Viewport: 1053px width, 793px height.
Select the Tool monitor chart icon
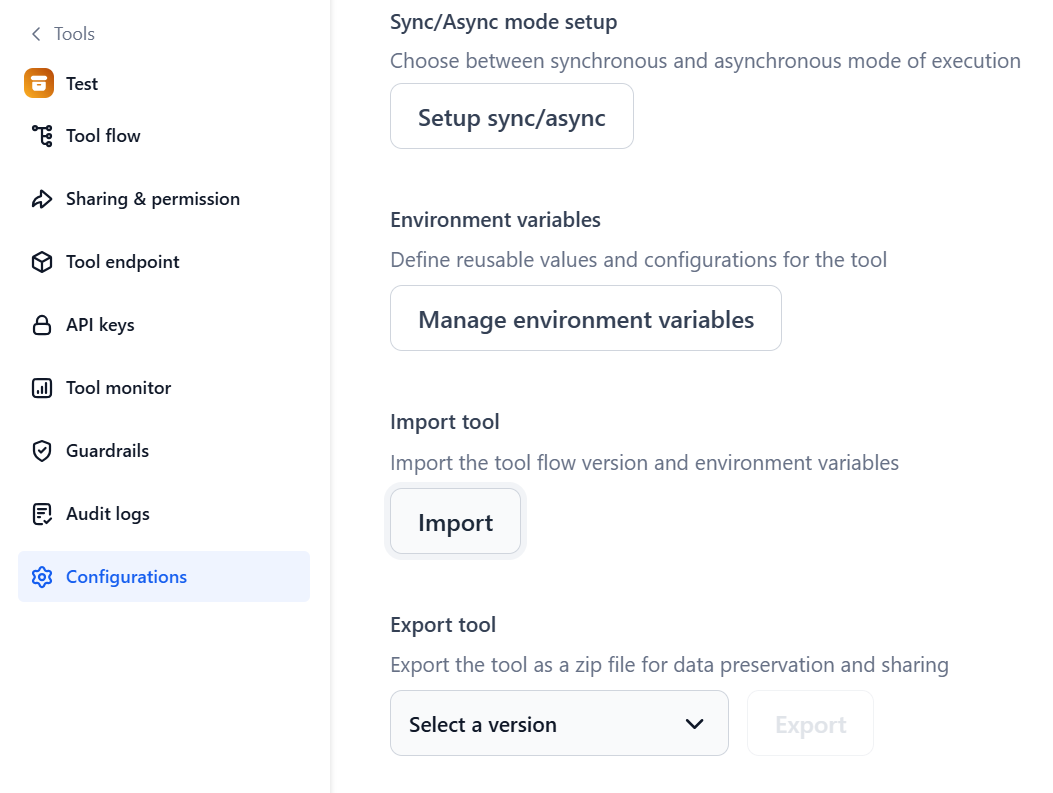pyautogui.click(x=42, y=388)
